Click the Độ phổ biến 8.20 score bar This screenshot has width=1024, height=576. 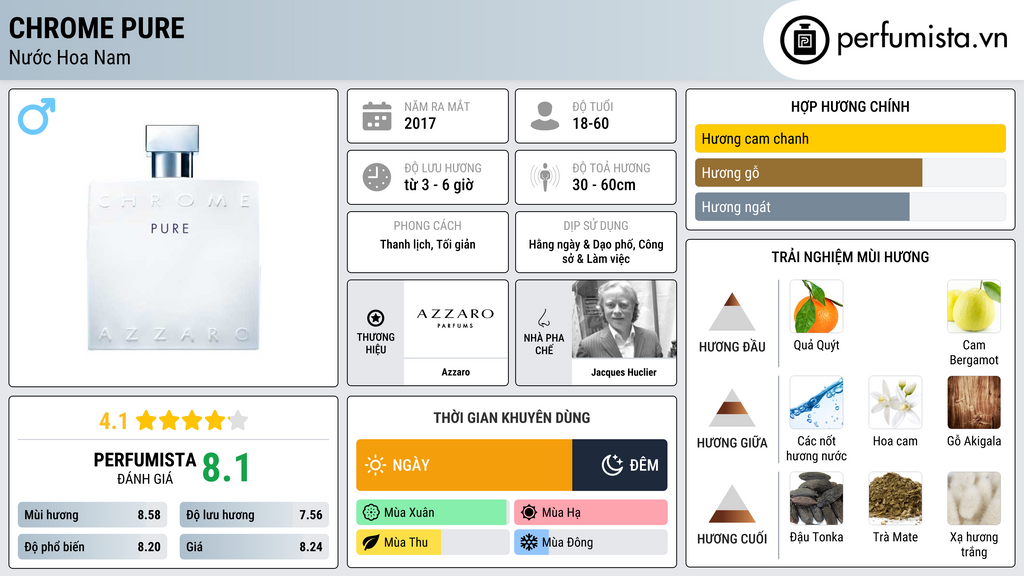(x=93, y=547)
